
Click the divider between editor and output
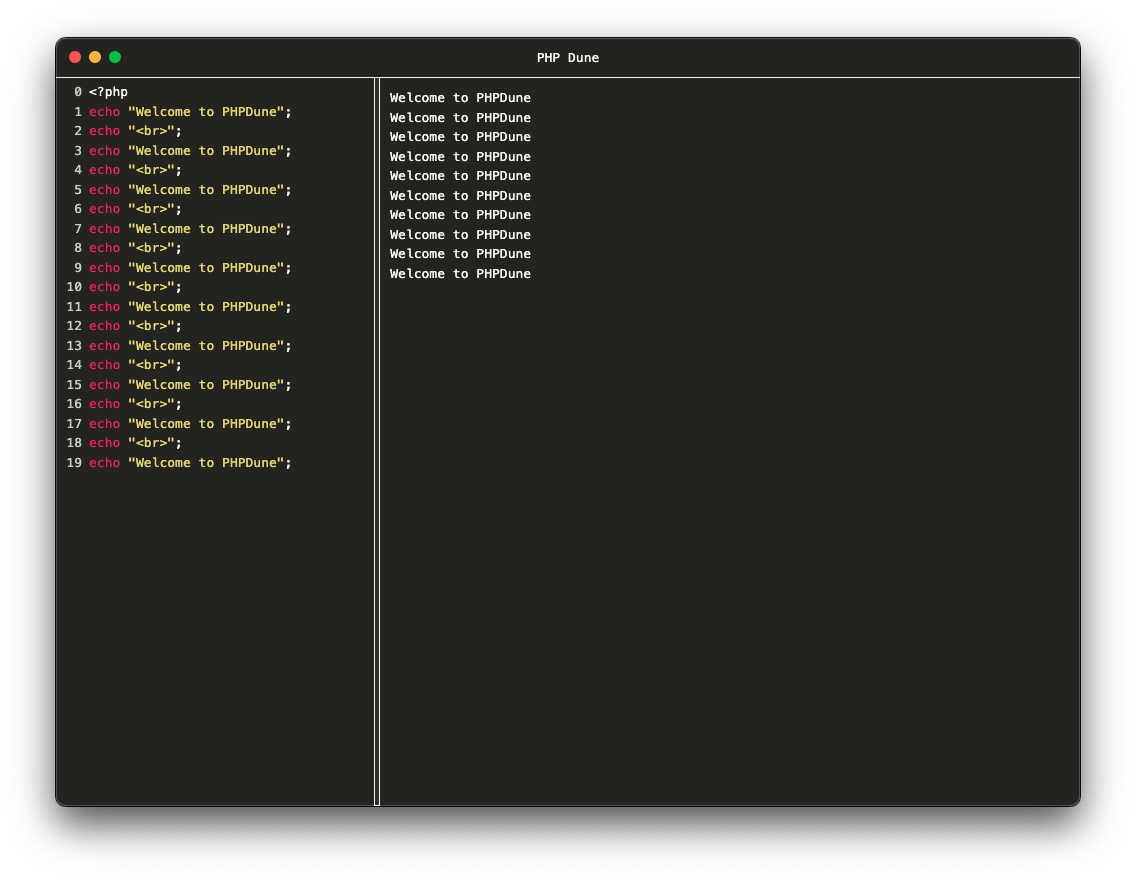click(377, 440)
